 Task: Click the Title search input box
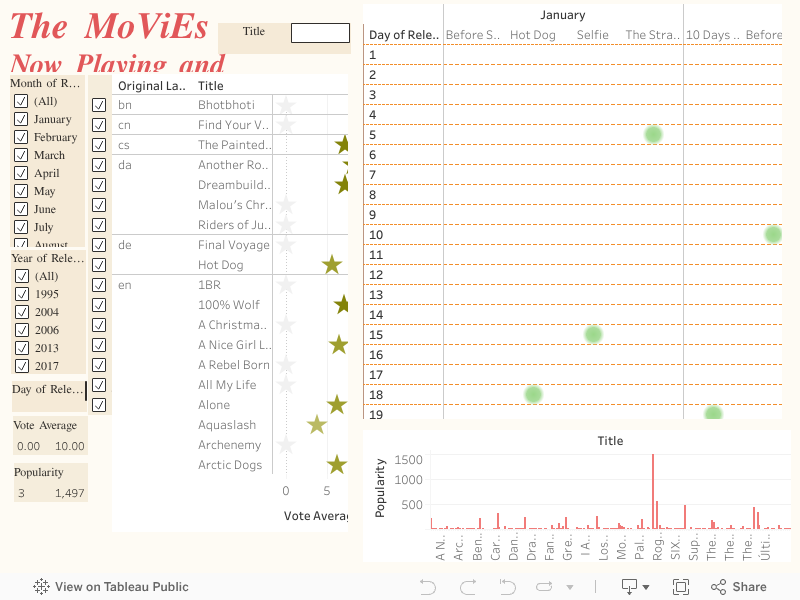coord(320,33)
